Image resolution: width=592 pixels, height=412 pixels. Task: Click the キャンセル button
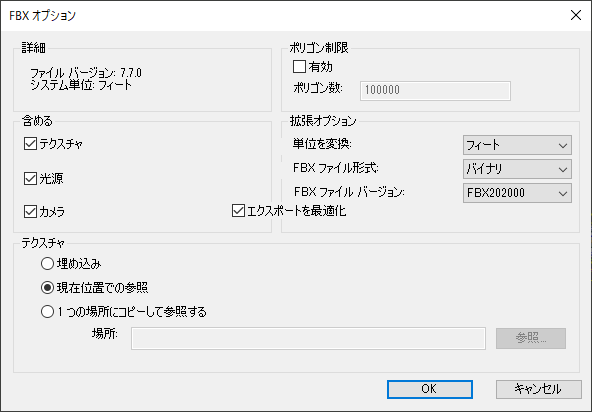click(x=539, y=389)
